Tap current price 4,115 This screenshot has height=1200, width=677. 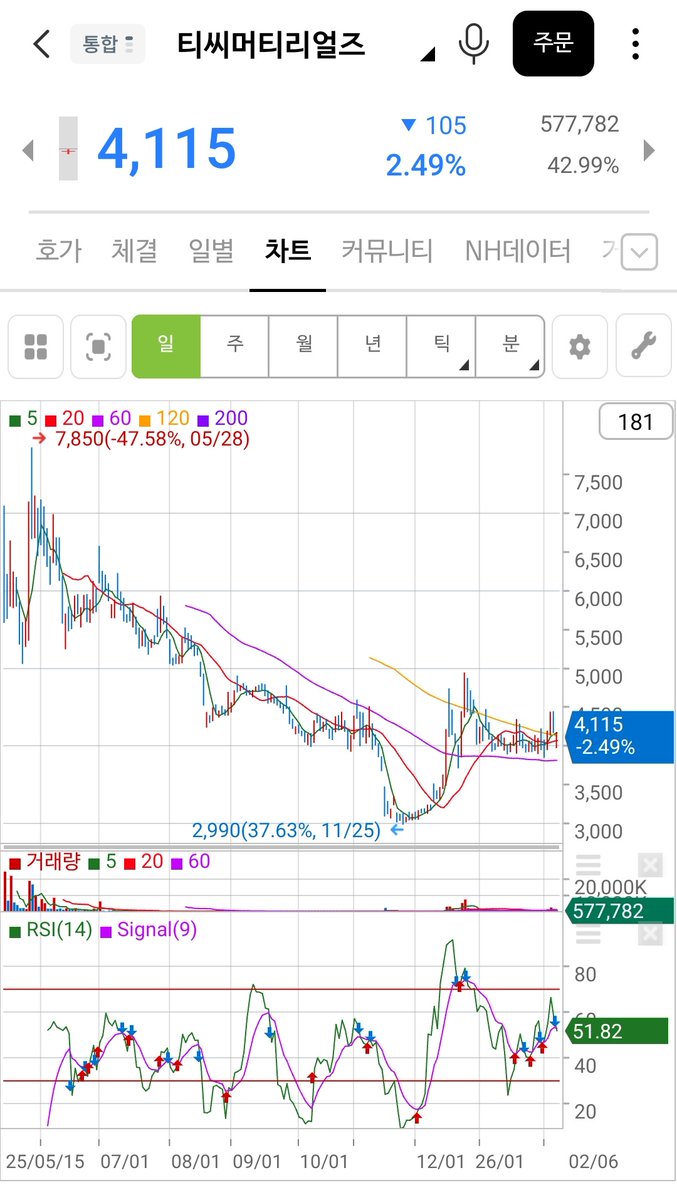point(166,149)
